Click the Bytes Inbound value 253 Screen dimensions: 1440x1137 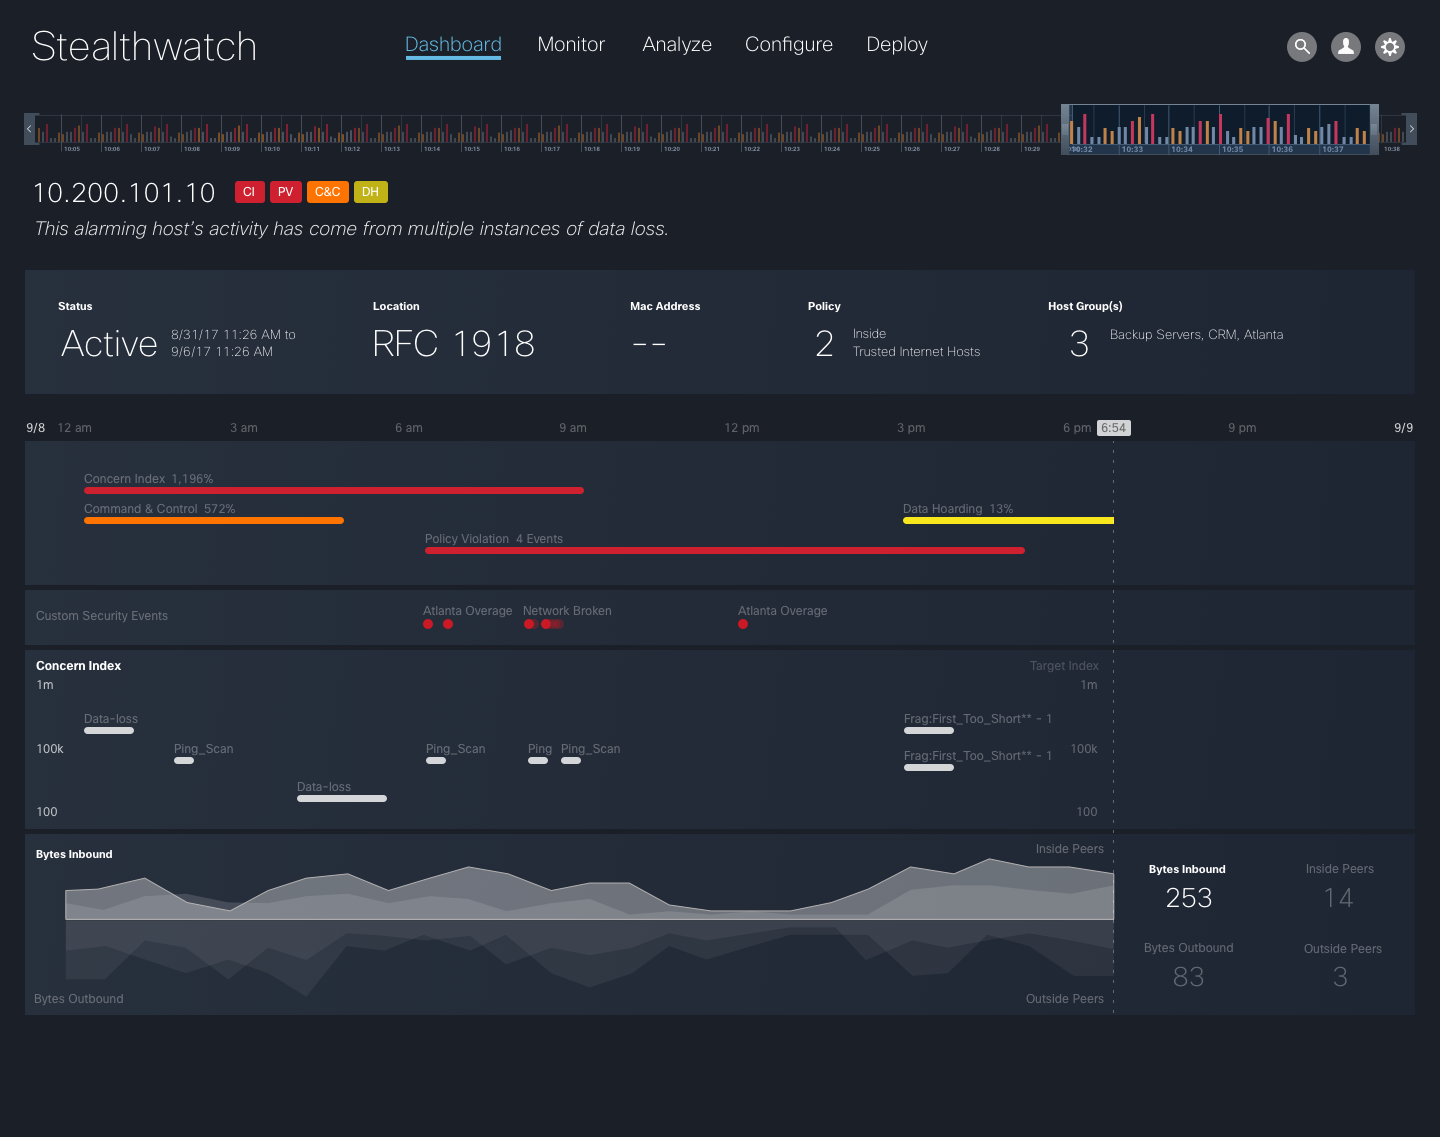click(1188, 898)
